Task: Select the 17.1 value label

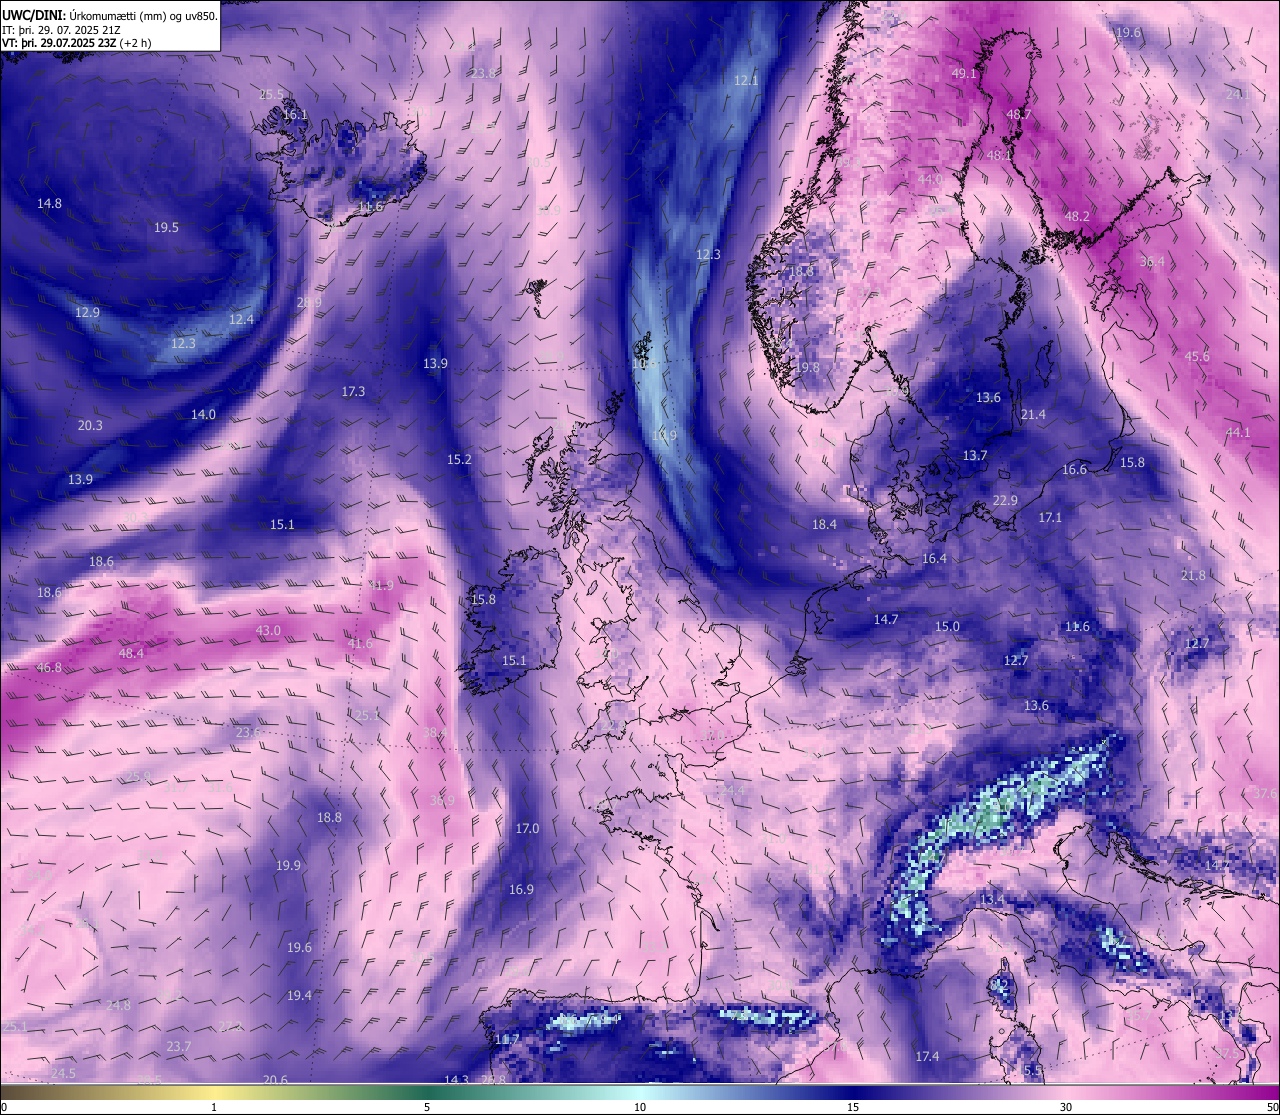Action: 1050,517
